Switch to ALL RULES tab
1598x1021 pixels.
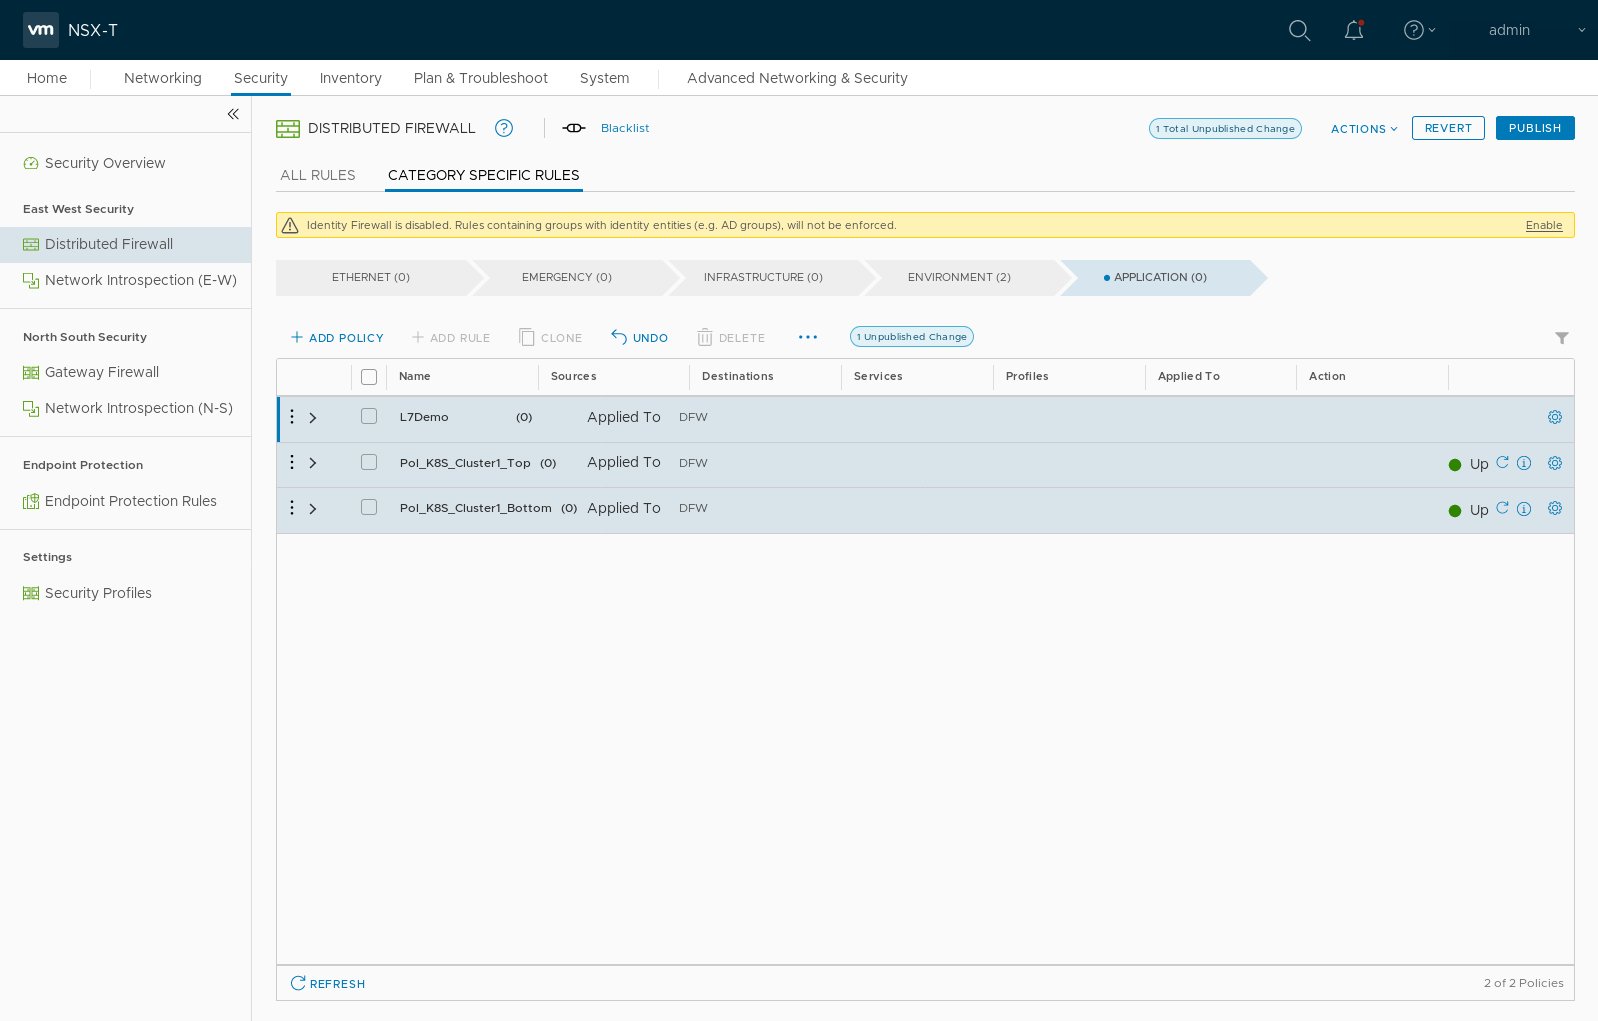(318, 175)
